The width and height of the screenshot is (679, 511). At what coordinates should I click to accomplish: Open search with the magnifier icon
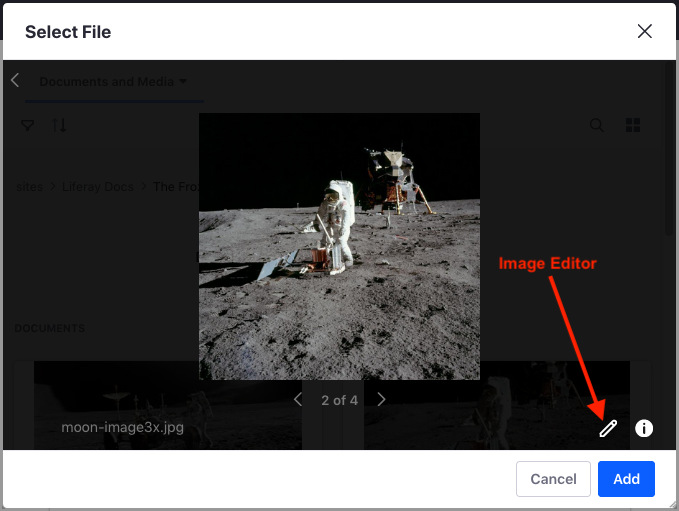tap(597, 125)
